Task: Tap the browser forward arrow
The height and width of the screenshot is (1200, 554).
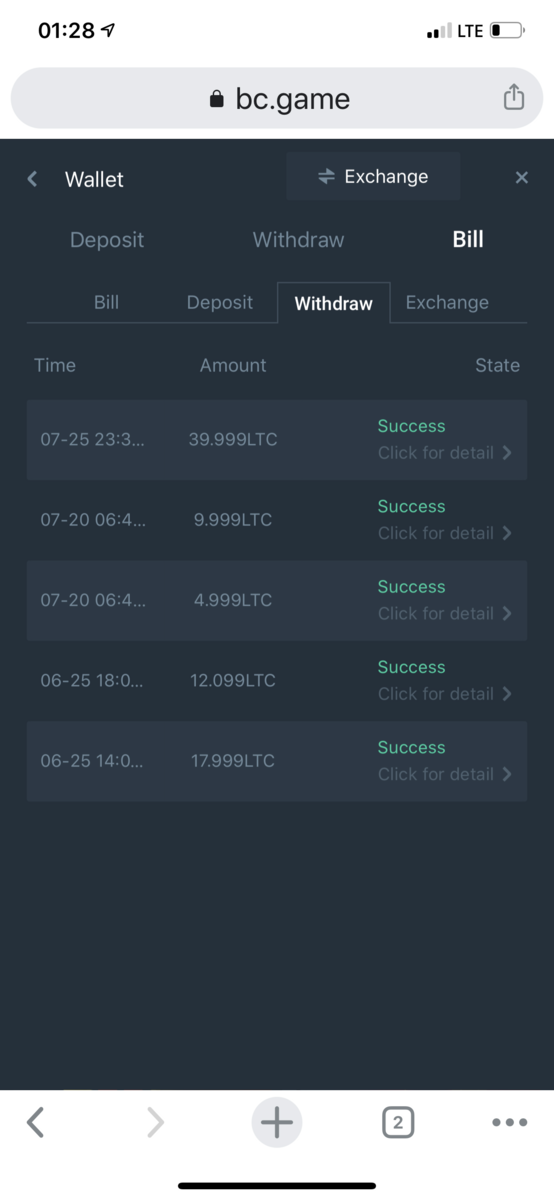Action: click(x=155, y=1123)
